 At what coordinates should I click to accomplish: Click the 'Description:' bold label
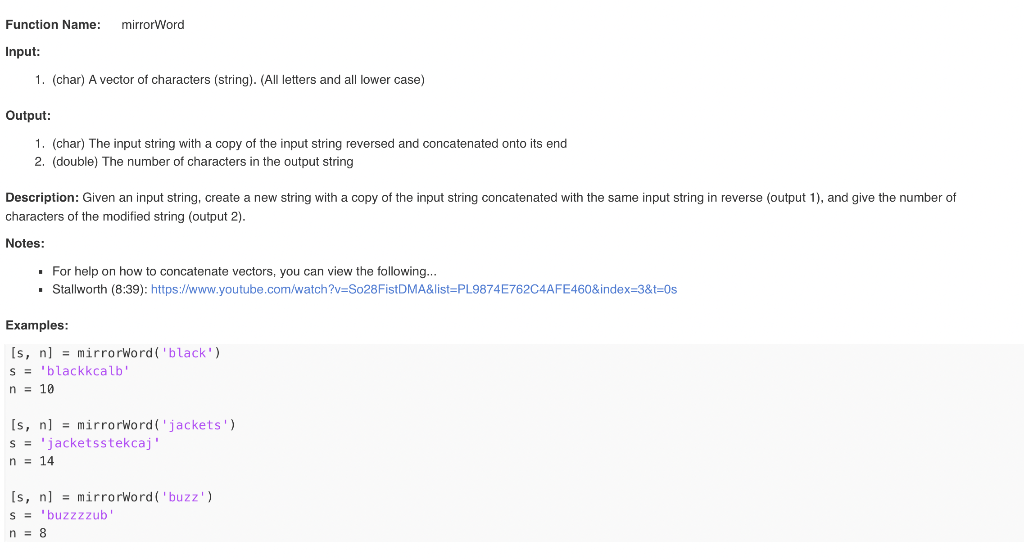click(x=42, y=198)
